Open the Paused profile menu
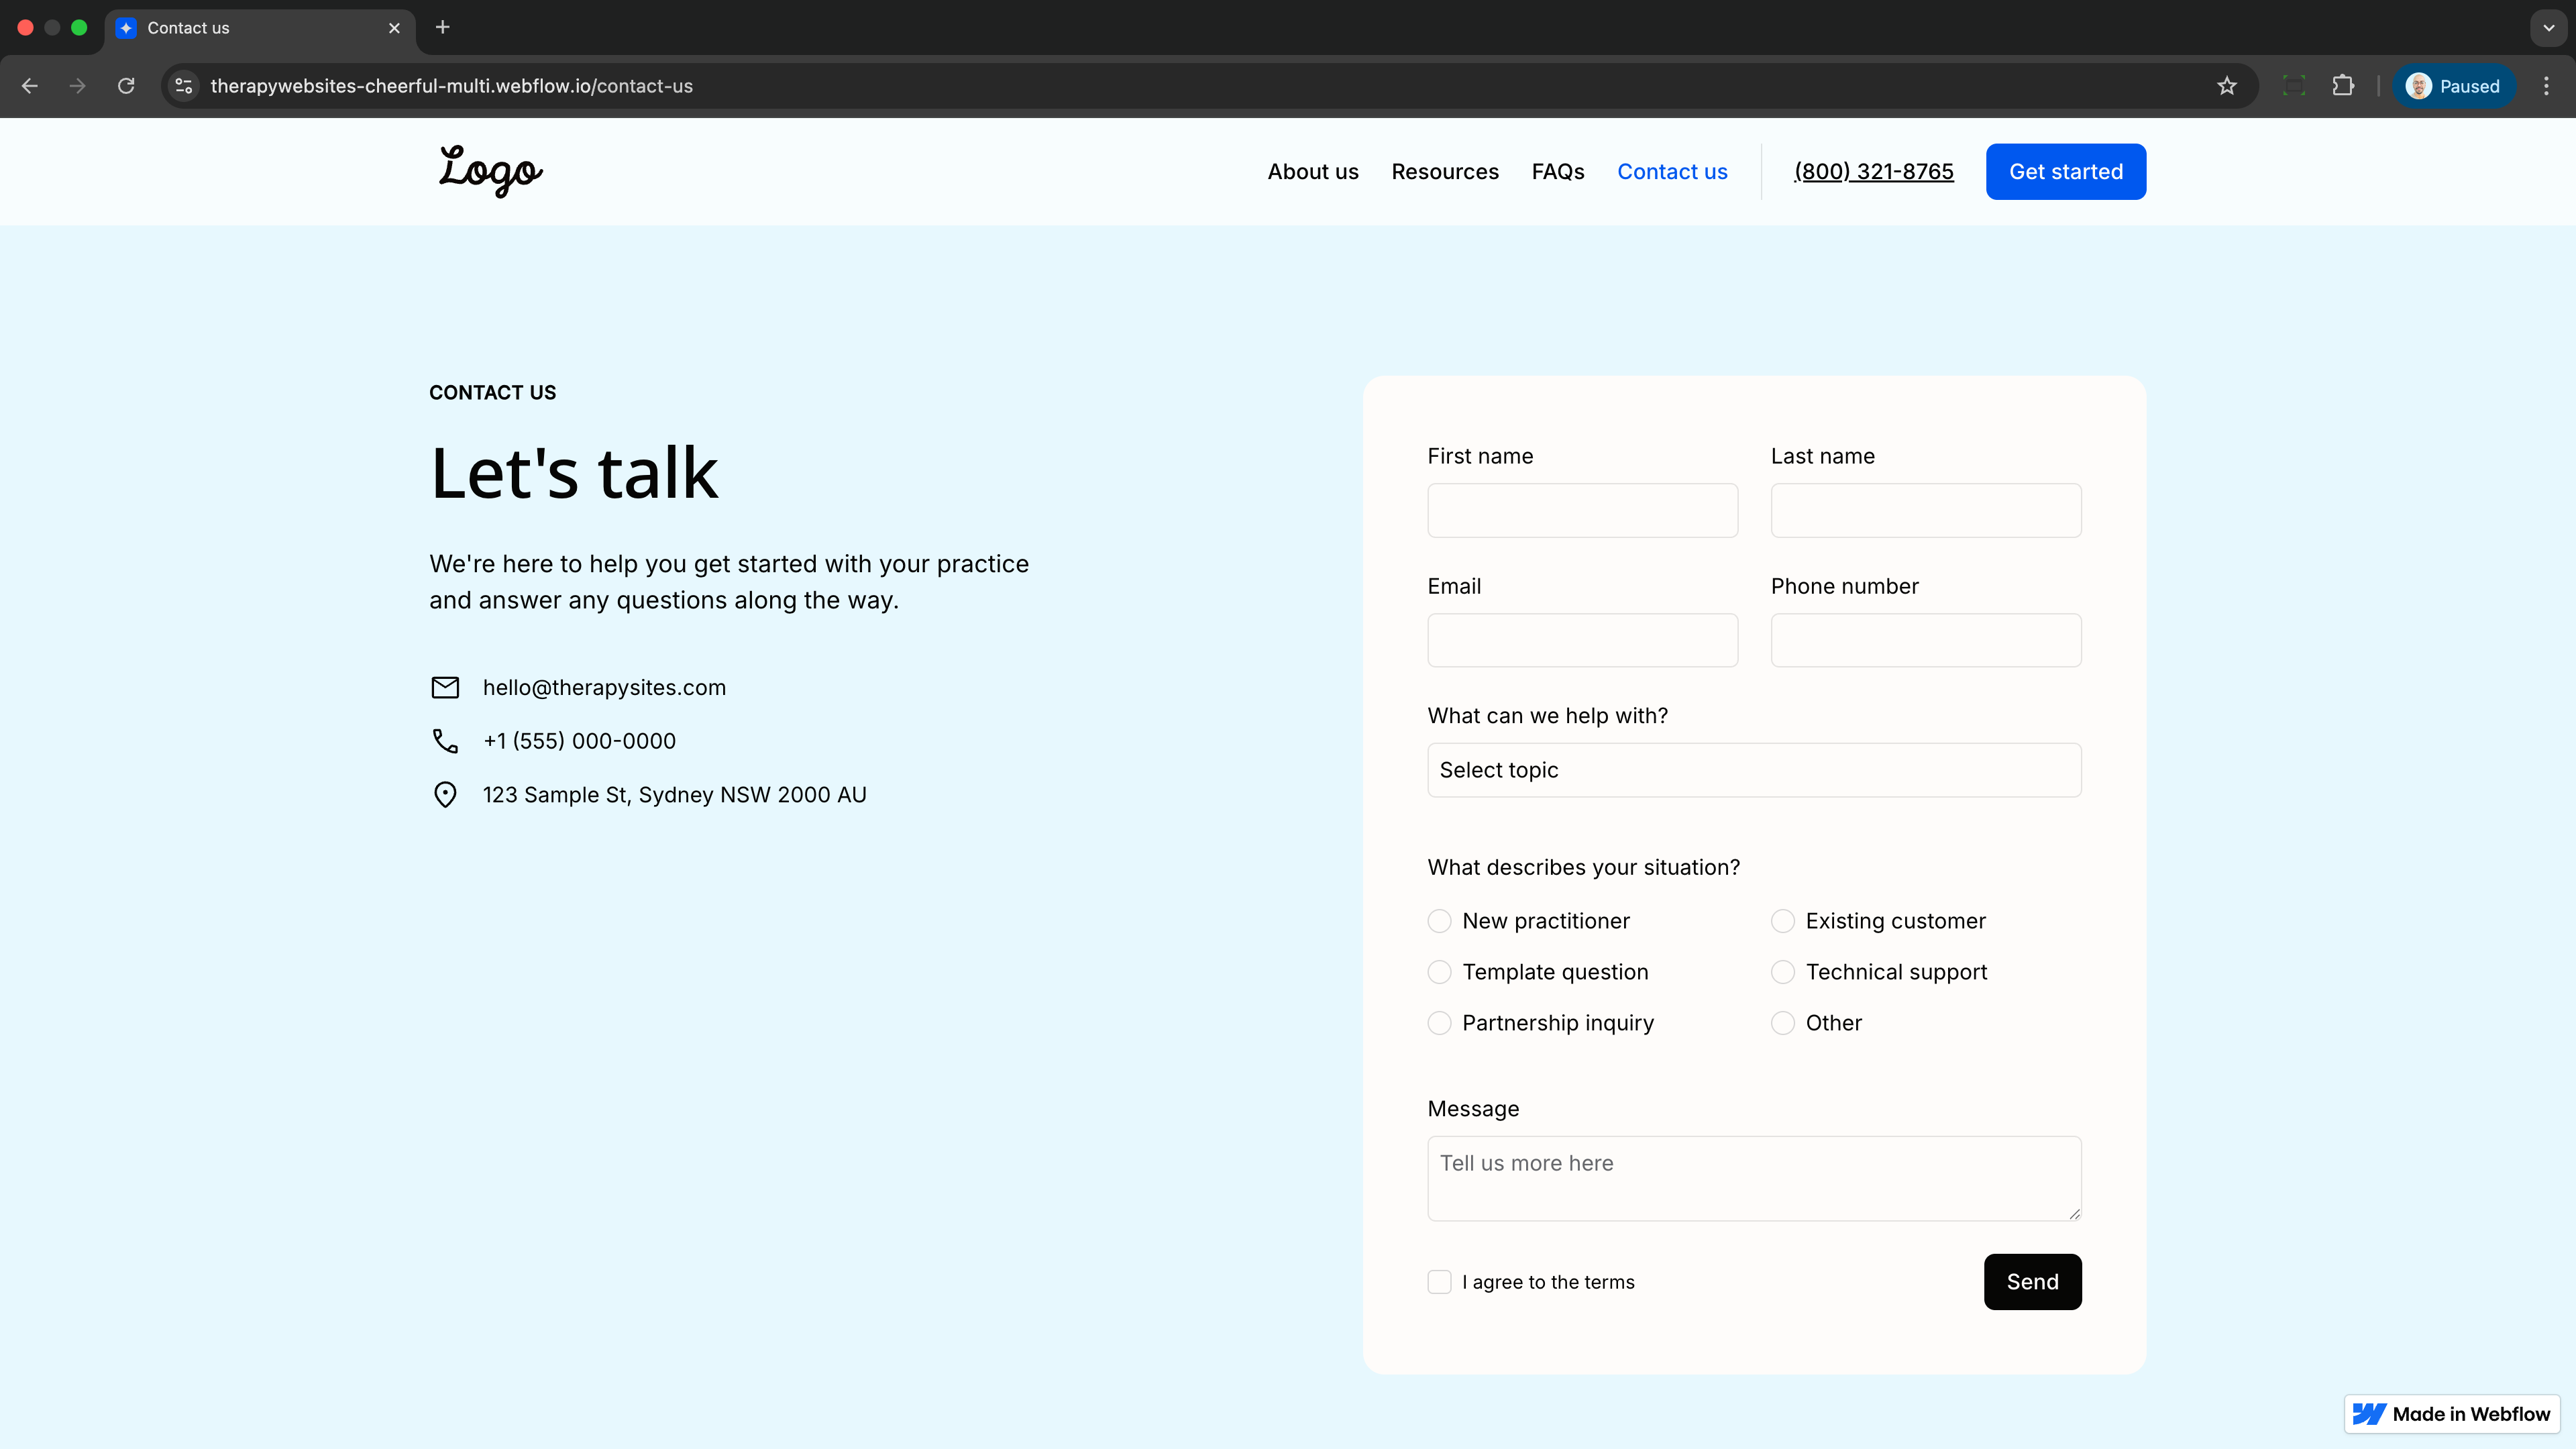 2454,86
